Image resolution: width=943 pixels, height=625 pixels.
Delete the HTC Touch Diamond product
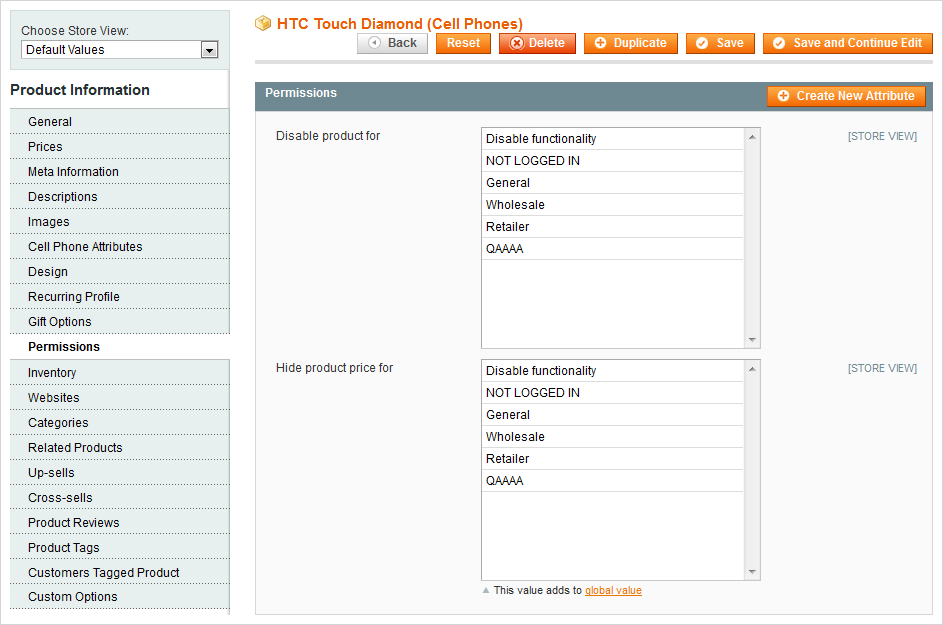537,43
